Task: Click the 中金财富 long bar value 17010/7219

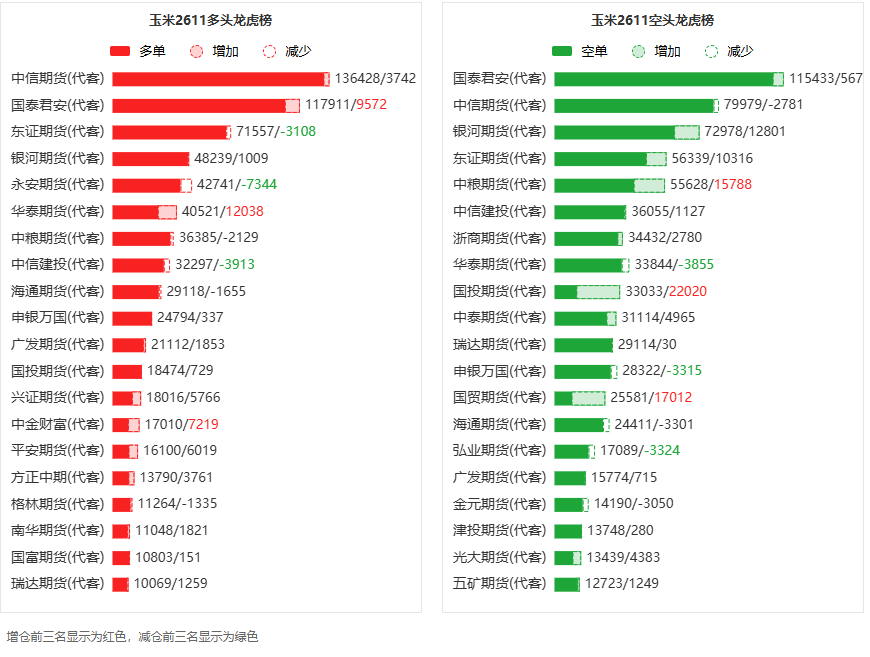Action: pos(181,424)
